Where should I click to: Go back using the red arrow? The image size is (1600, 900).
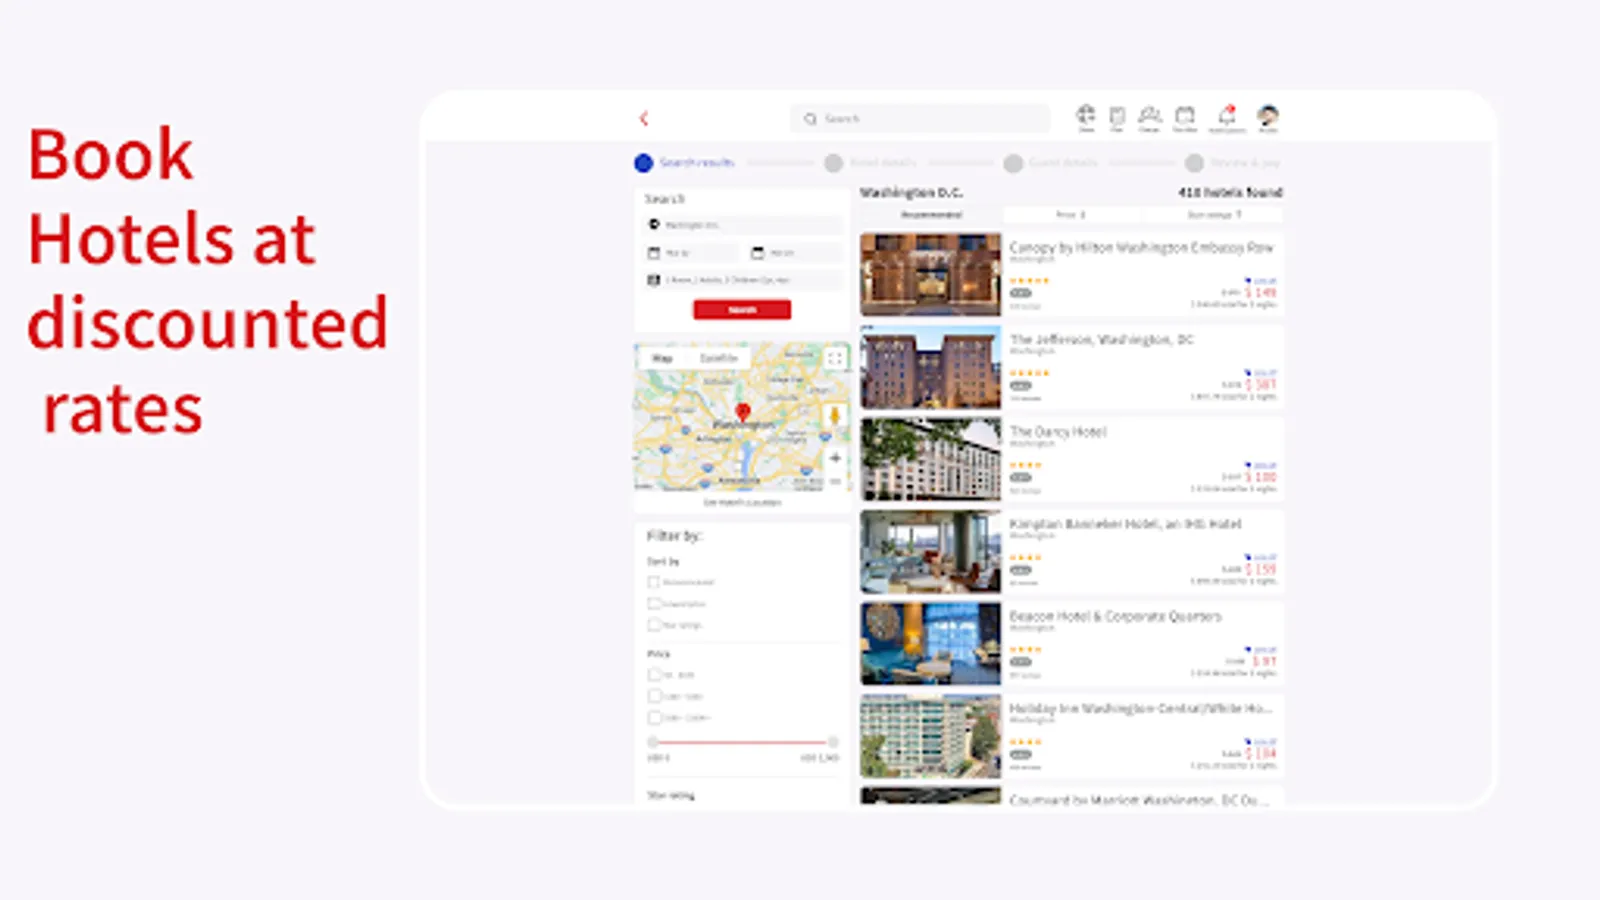644,118
